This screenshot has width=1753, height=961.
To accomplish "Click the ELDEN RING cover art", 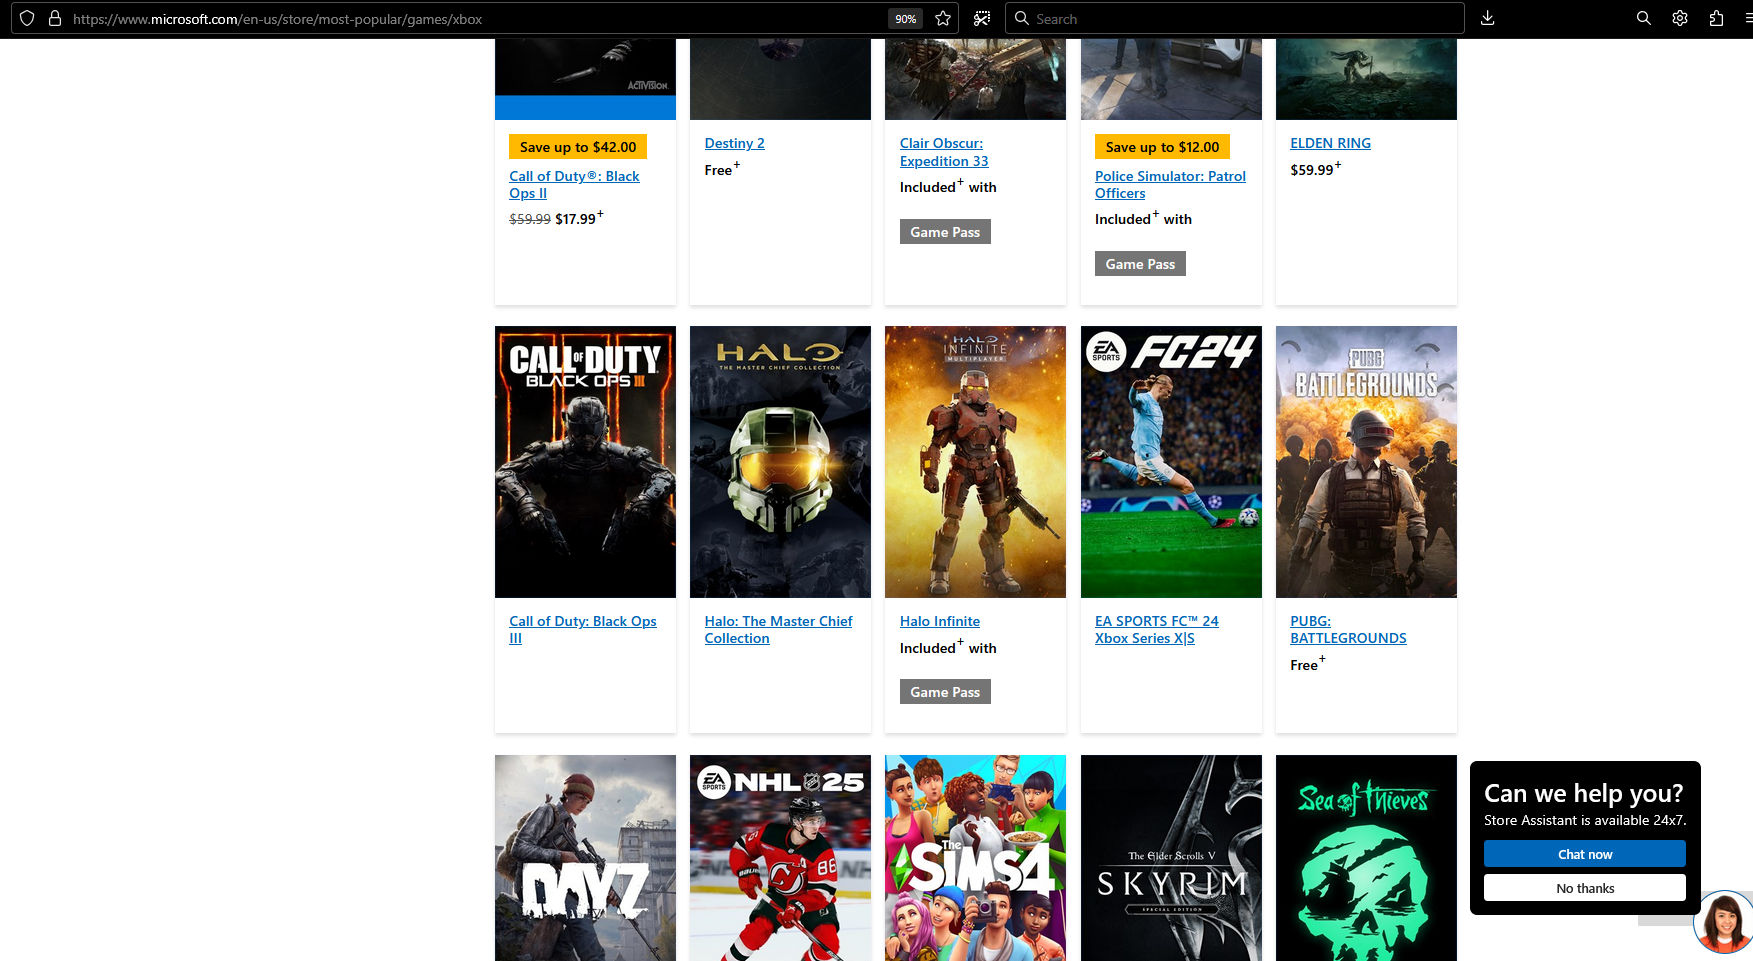I will point(1366,79).
